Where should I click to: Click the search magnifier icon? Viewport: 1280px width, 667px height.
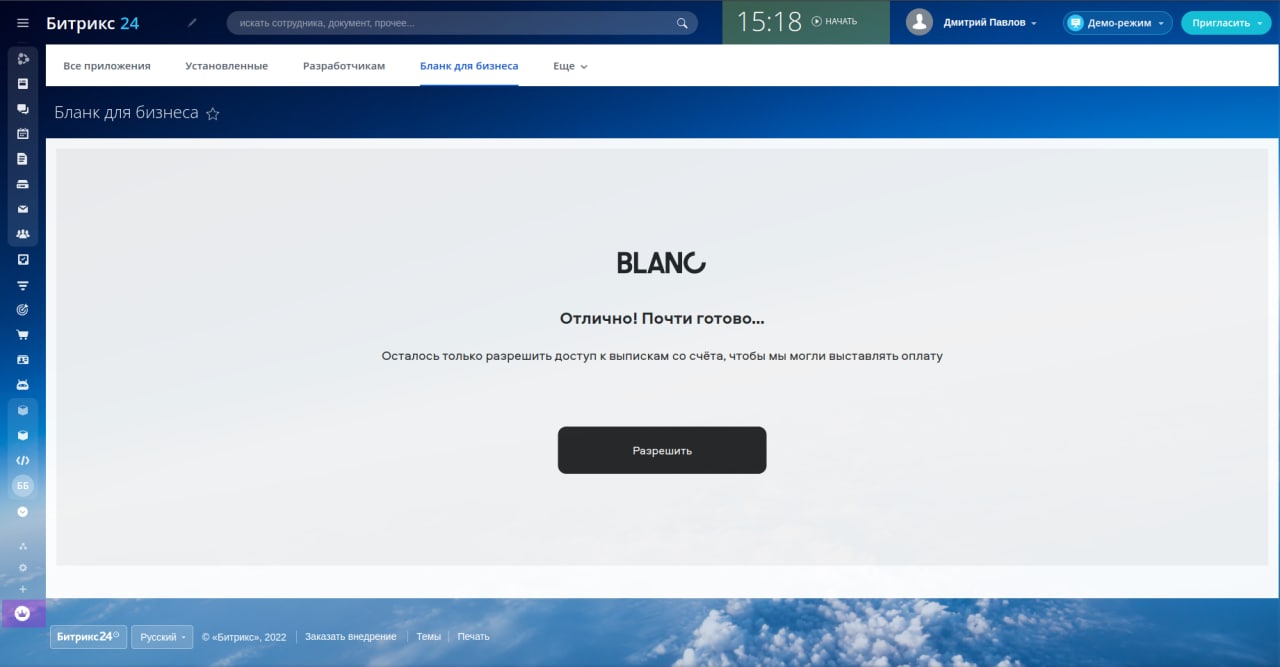tap(682, 23)
